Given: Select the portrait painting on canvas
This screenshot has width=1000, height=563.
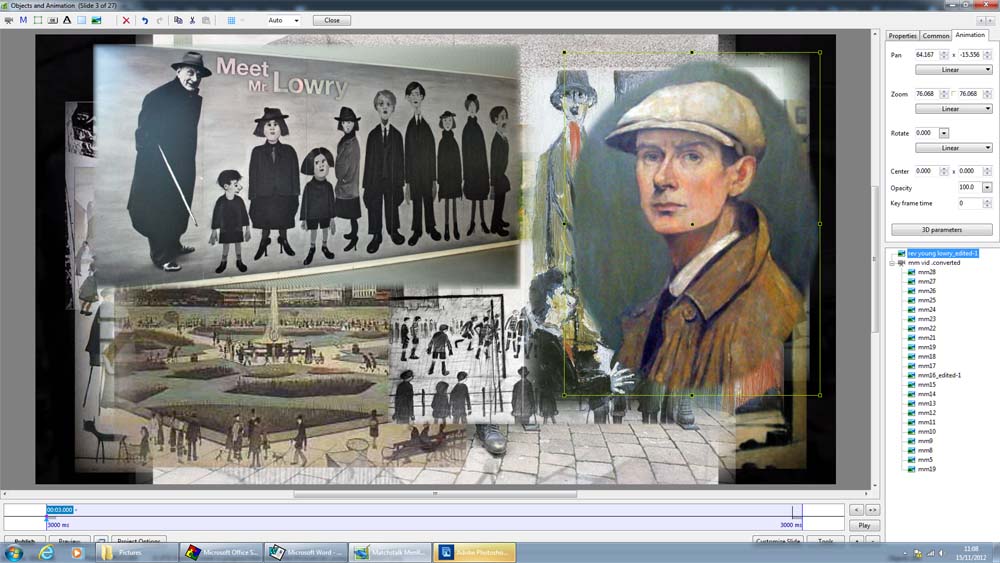Looking at the screenshot, I should pyautogui.click(x=692, y=224).
